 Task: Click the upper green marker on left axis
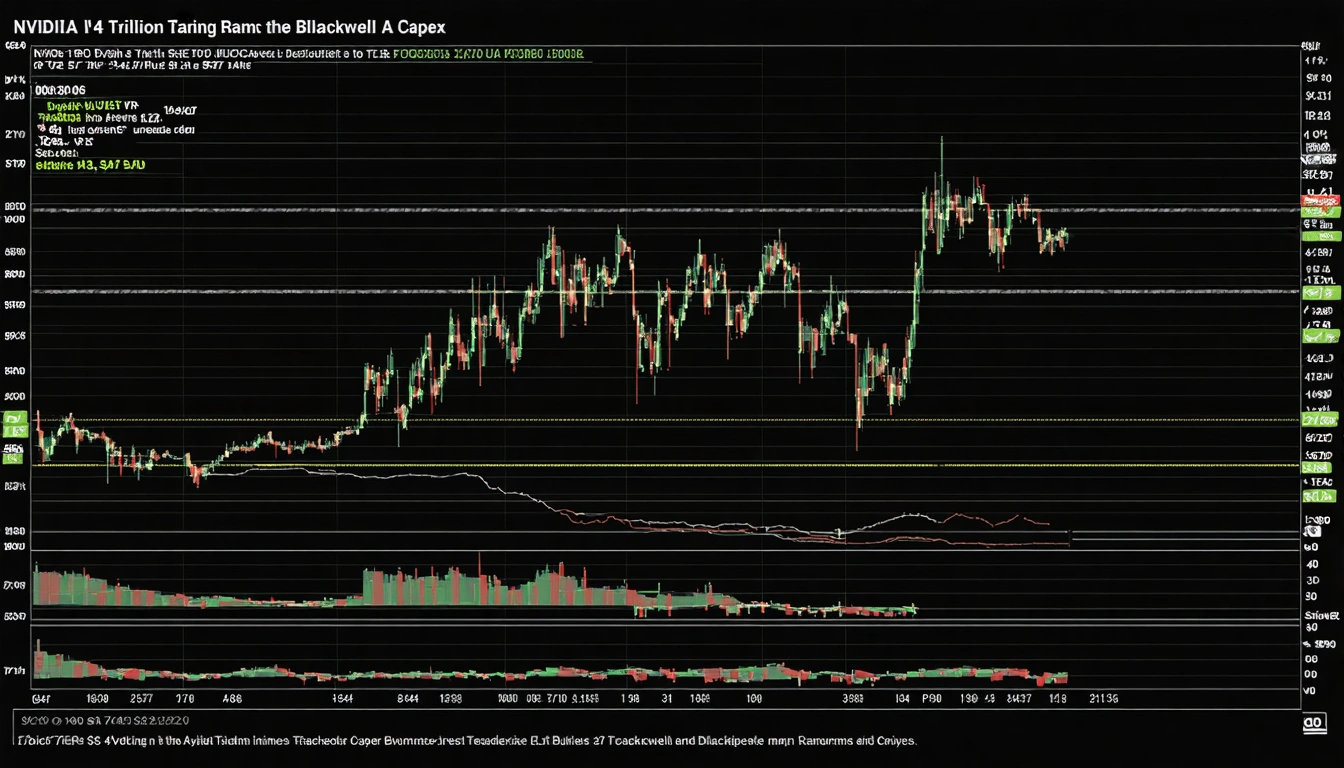click(x=14, y=418)
